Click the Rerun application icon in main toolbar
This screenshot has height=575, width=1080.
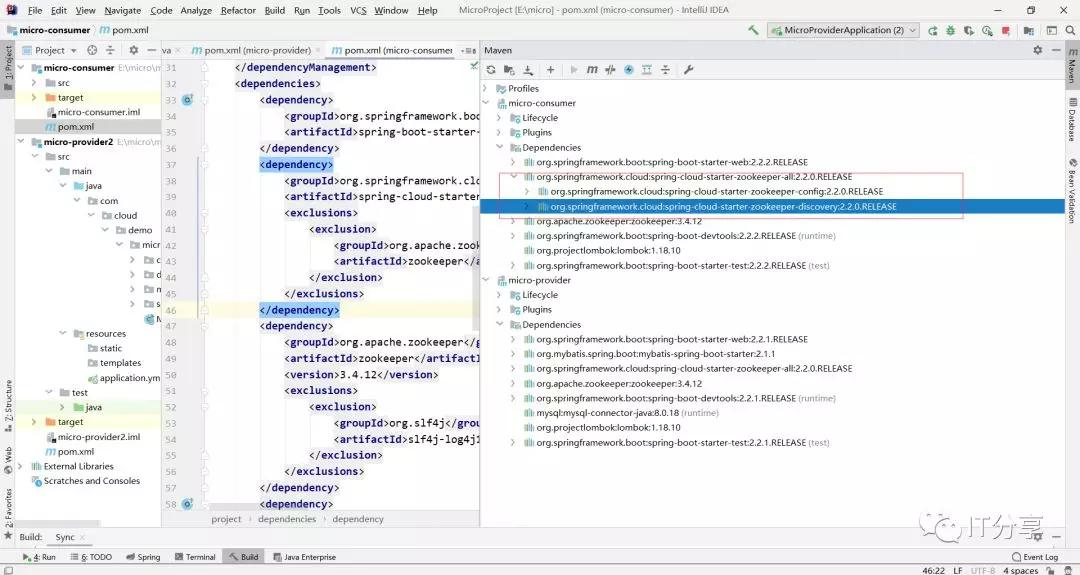click(x=932, y=30)
